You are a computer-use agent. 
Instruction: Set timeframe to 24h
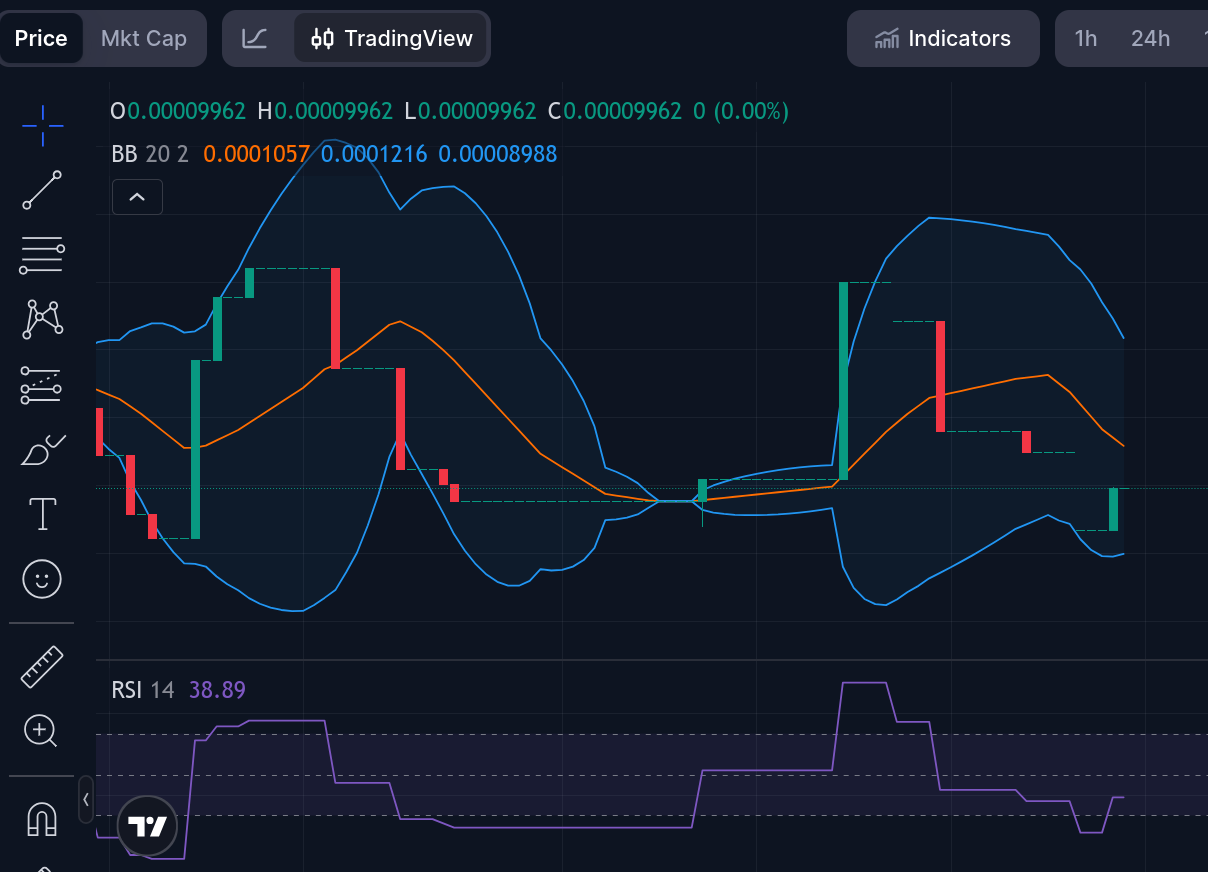1150,39
